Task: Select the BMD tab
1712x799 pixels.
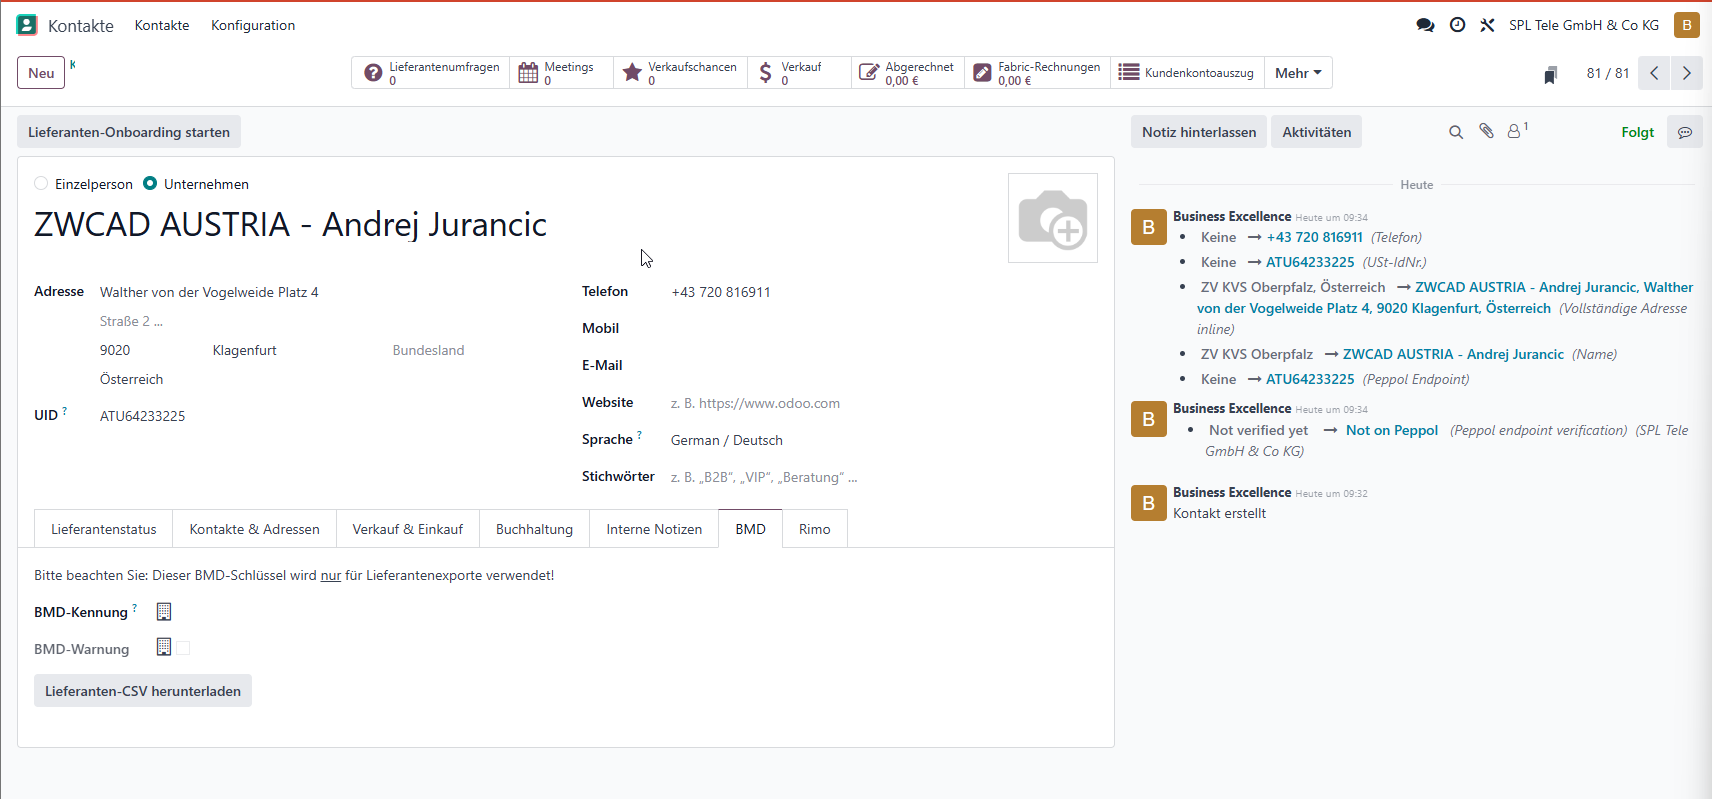Action: (x=750, y=529)
